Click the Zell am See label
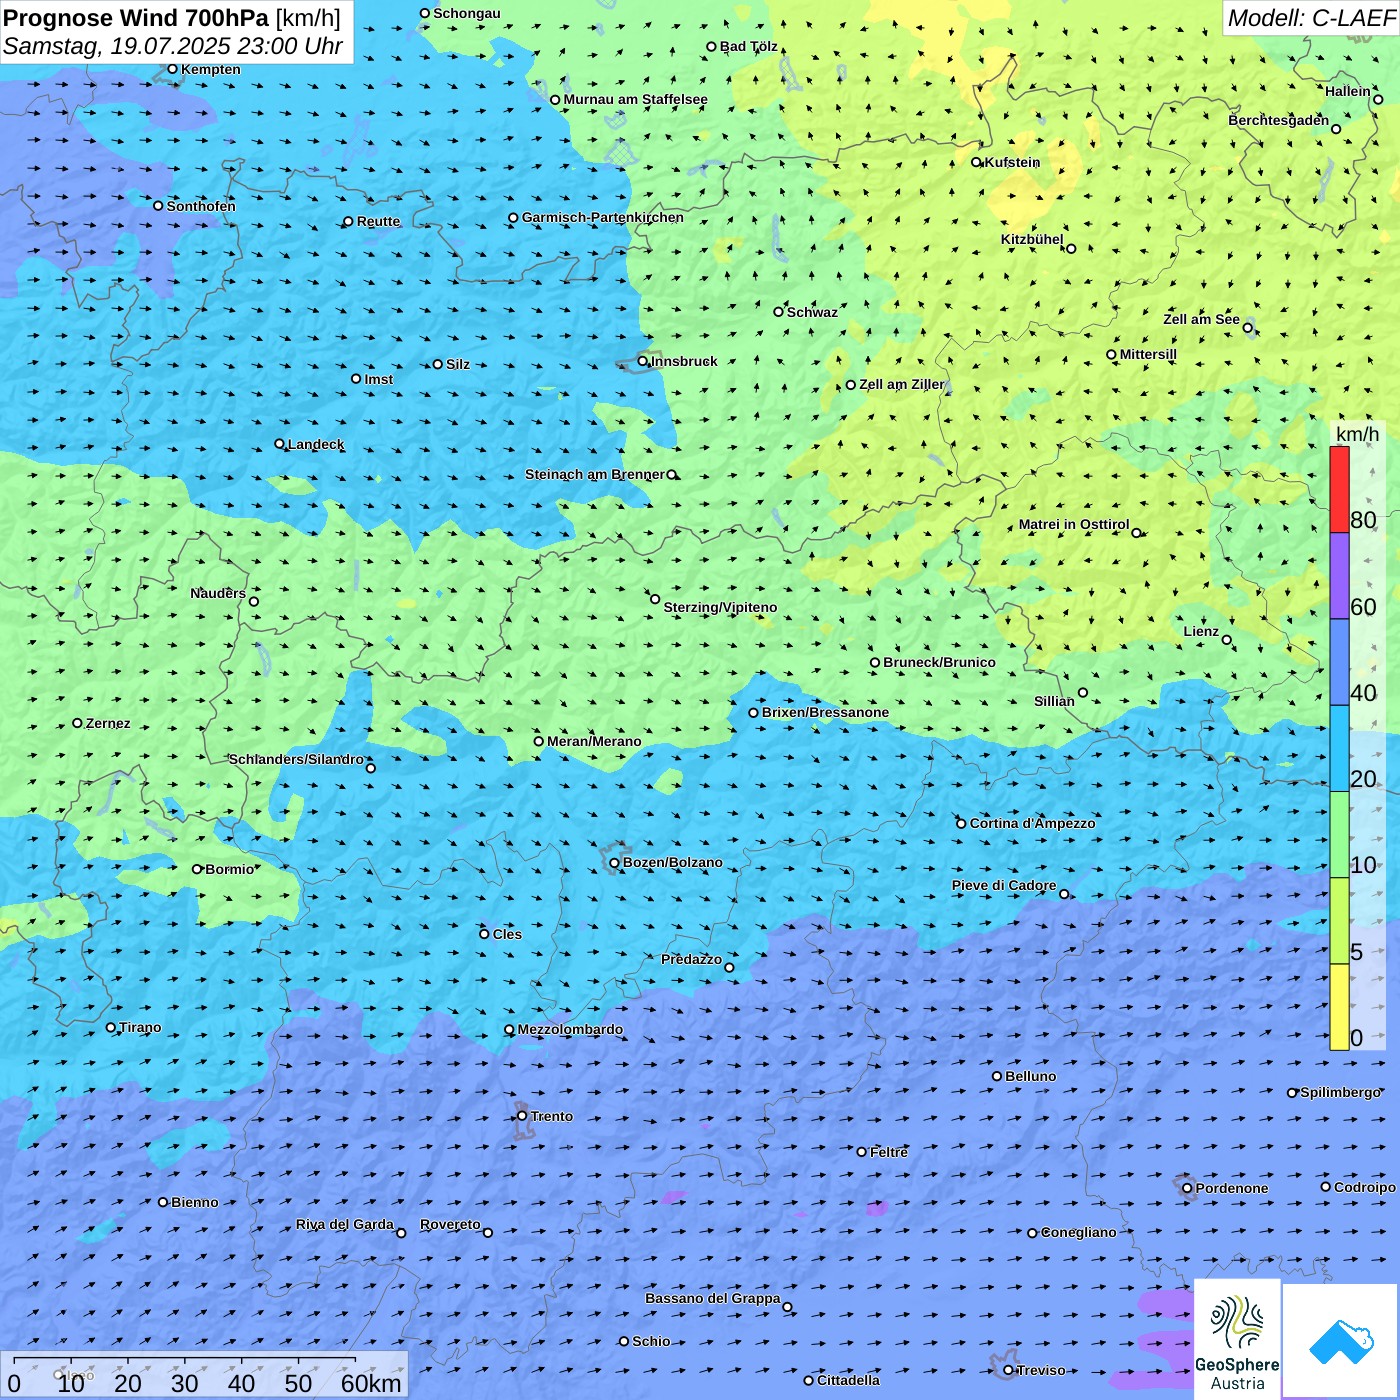The image size is (1400, 1400). (x=1201, y=319)
